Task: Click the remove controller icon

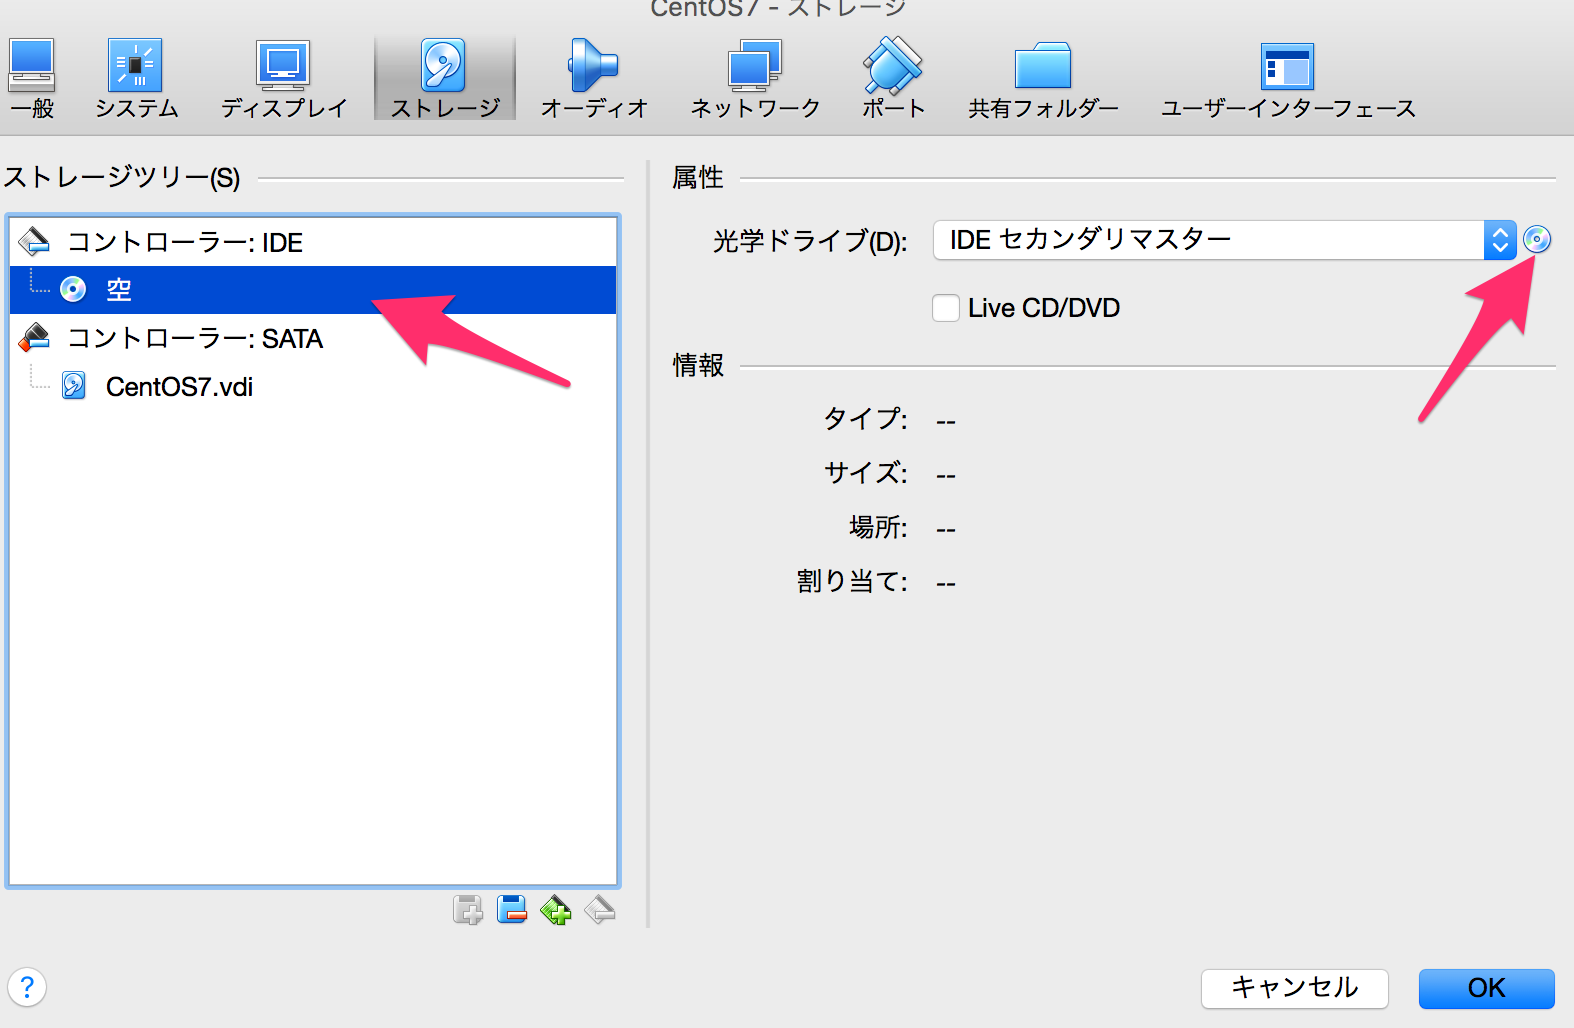Action: tap(512, 910)
